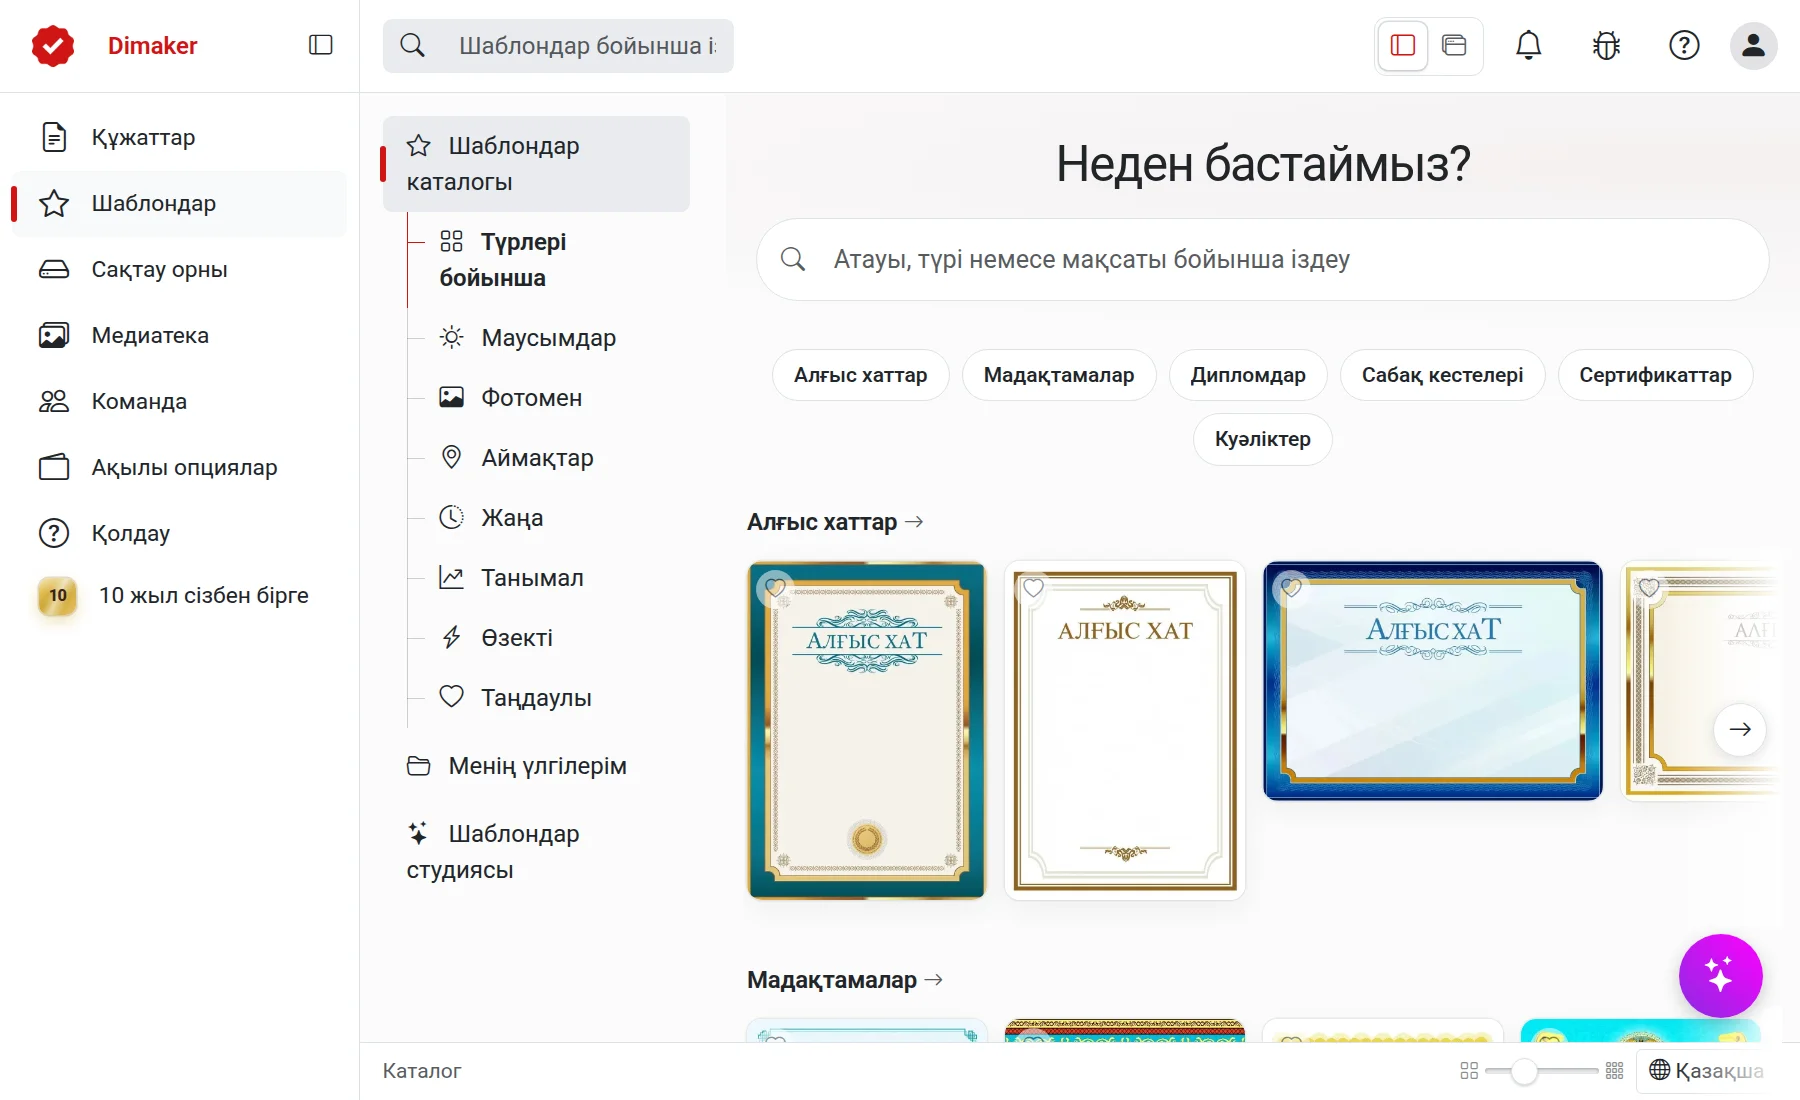1800x1100 pixels.
Task: Click the 10 жыл сізбен бірге badge
Action: pyautogui.click(x=180, y=595)
